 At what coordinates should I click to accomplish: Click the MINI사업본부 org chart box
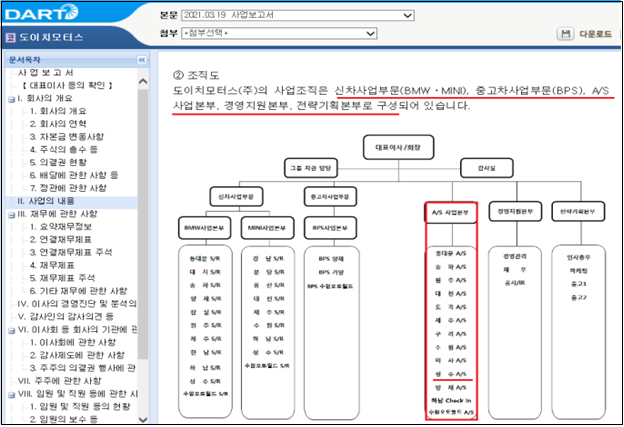pyautogui.click(x=267, y=228)
